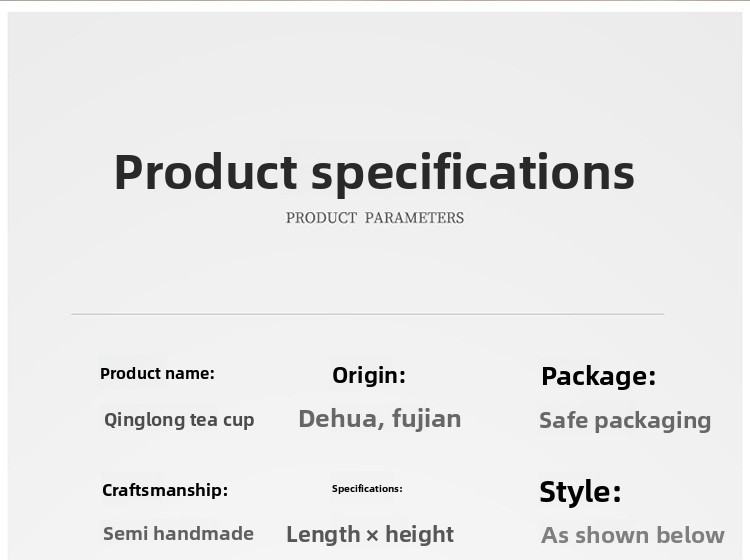Click the "As shown below" value
This screenshot has height=560, width=750.
pyautogui.click(x=633, y=535)
